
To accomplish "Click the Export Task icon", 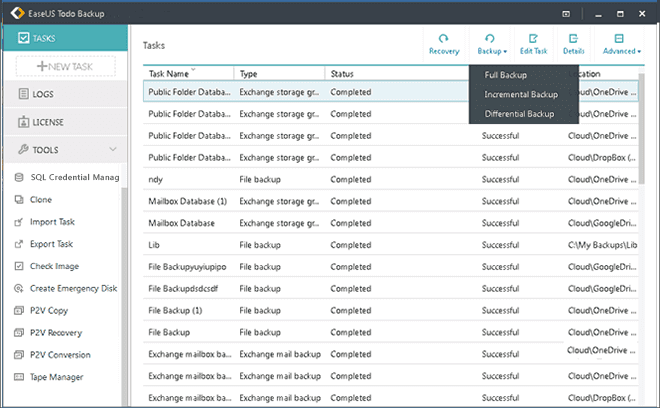I will (x=19, y=244).
